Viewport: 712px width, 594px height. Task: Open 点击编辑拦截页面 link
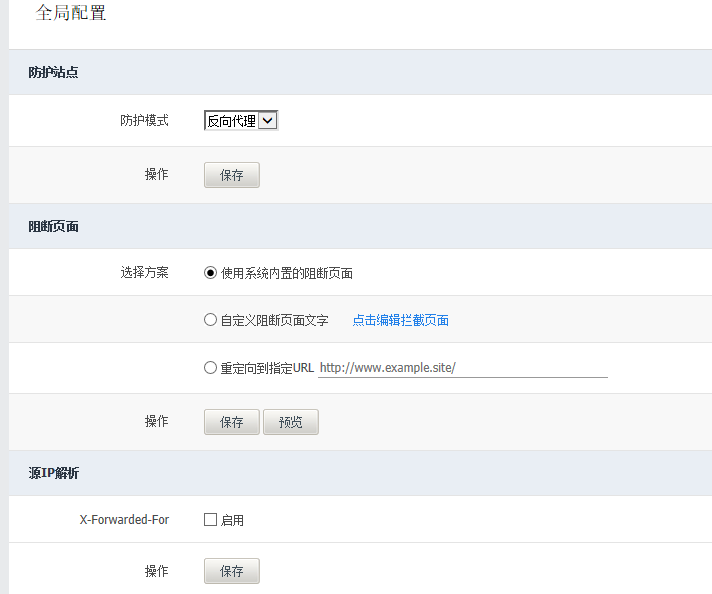click(x=400, y=320)
